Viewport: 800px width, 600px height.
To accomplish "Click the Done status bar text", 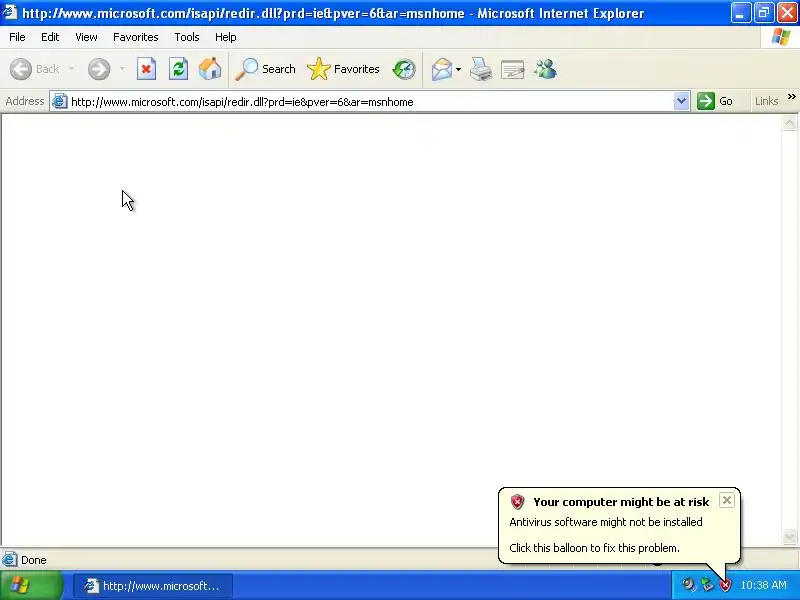I will [34, 560].
